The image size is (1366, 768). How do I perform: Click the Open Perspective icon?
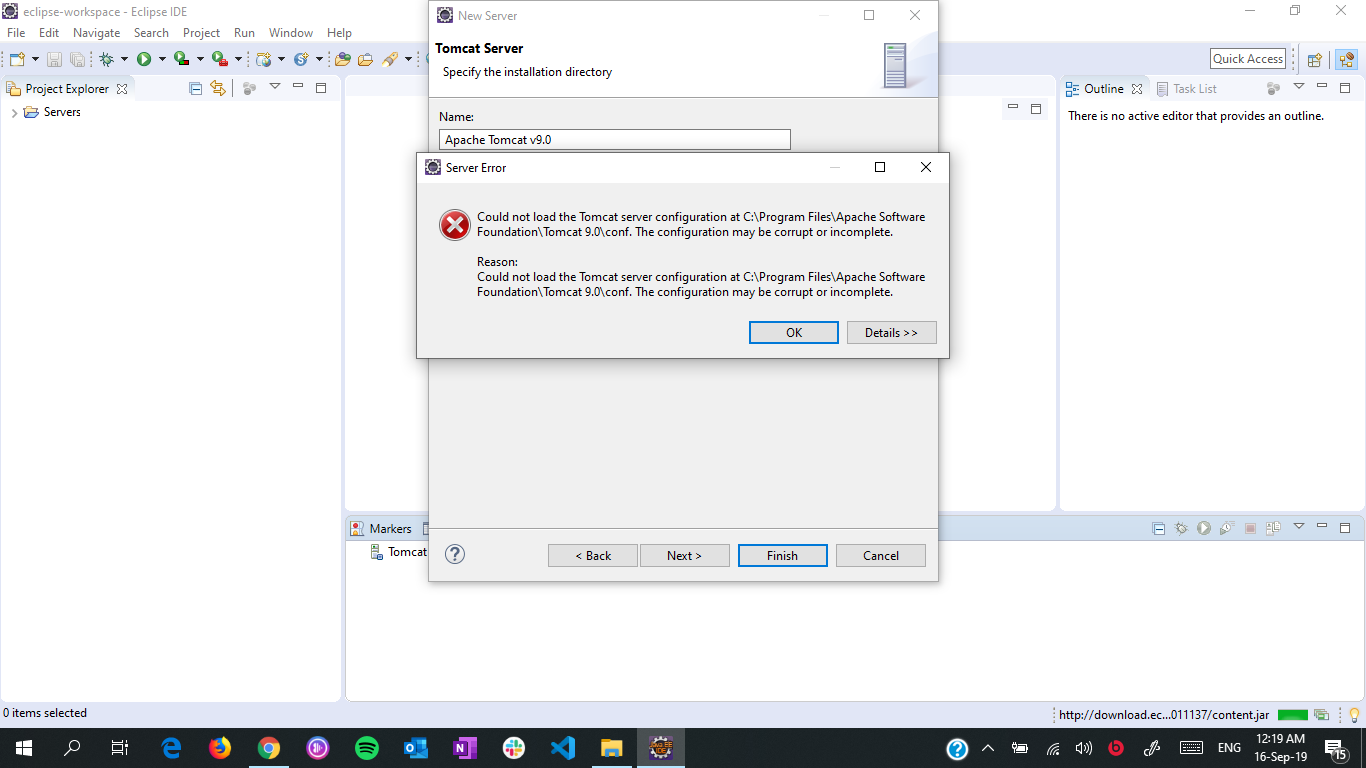tap(1315, 59)
